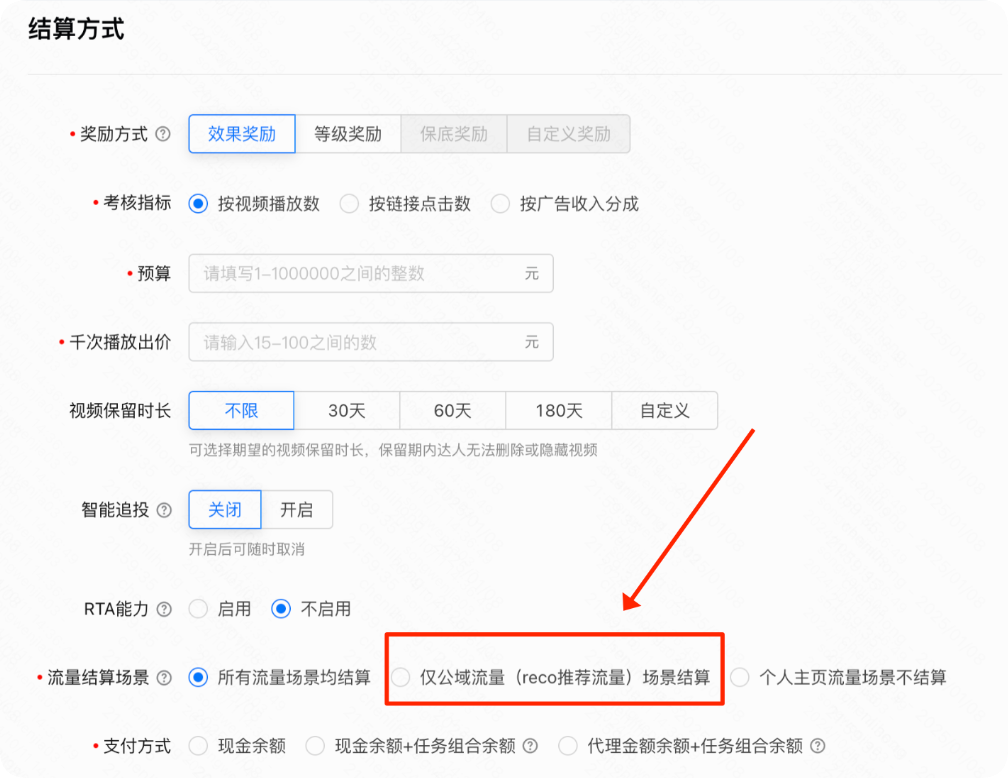The width and height of the screenshot is (1008, 778).
Task: Set video retention to 30天
Action: pyautogui.click(x=347, y=410)
